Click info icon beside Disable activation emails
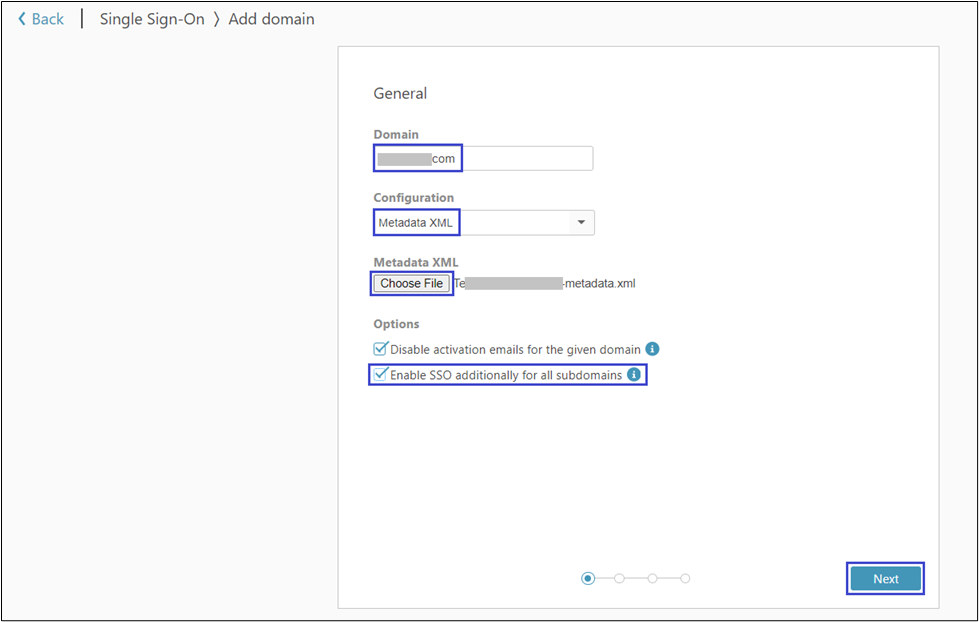979x622 pixels. (x=652, y=349)
